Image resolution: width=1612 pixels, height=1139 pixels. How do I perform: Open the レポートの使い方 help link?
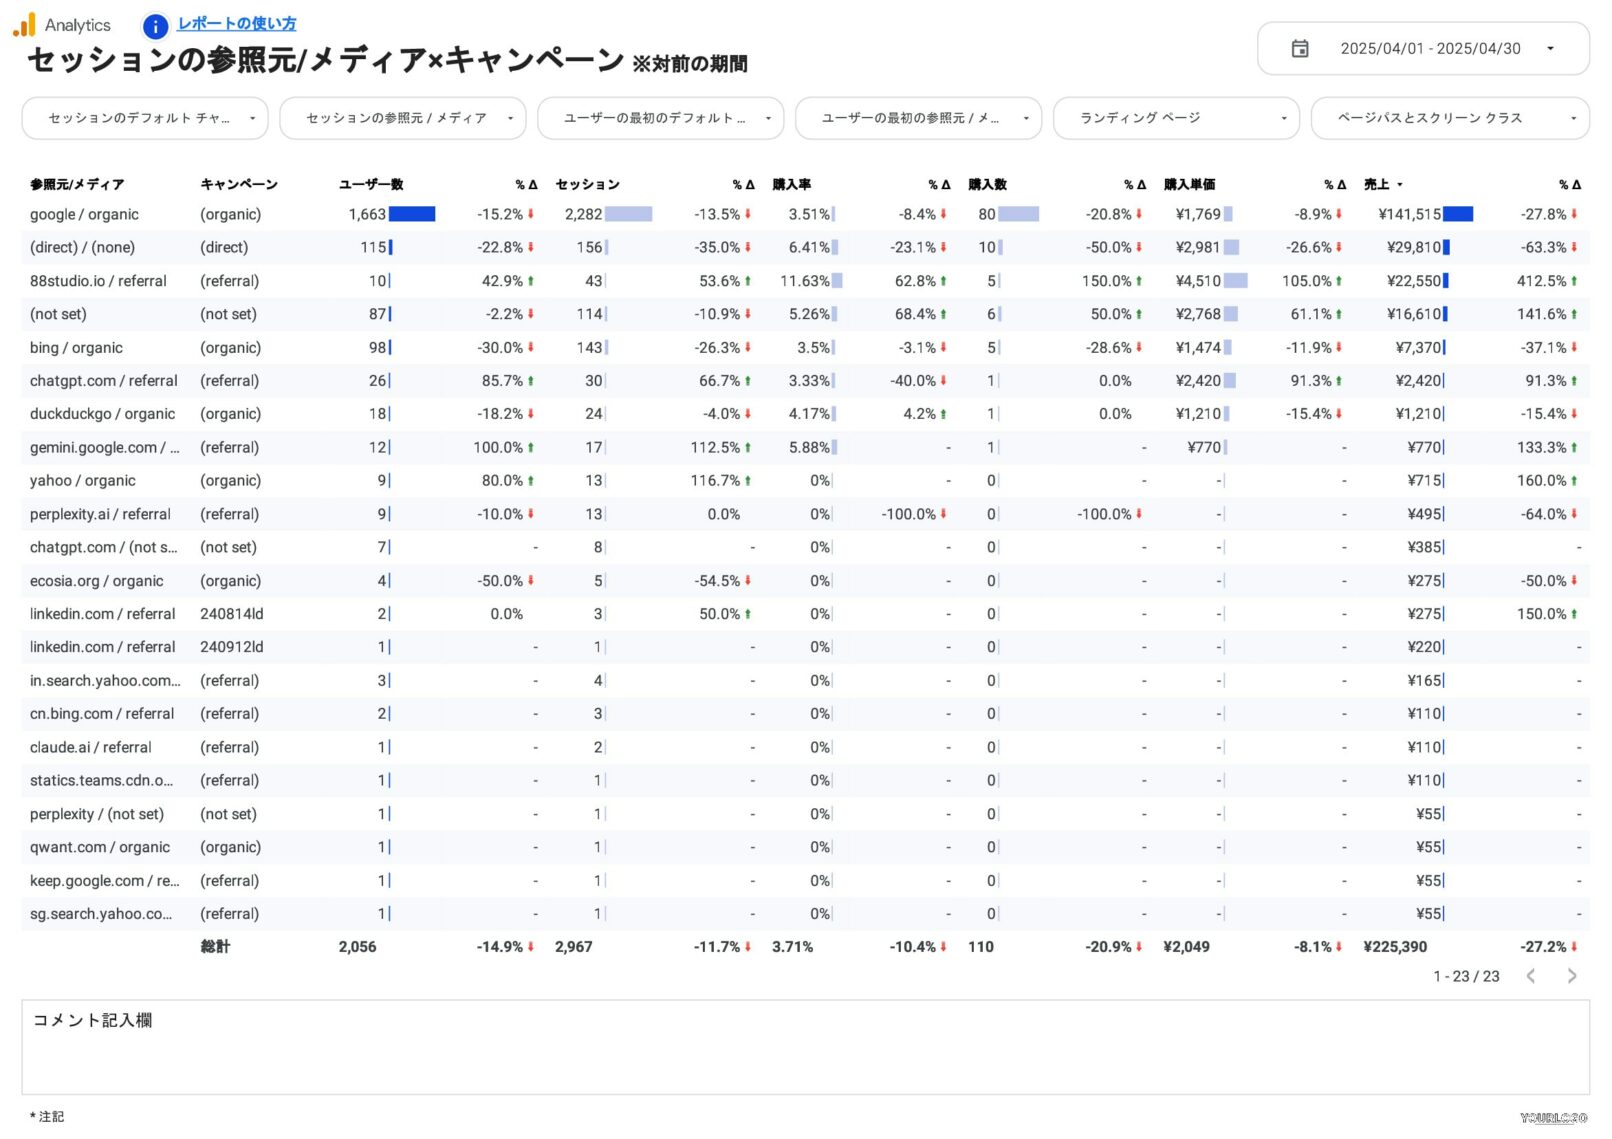pos(236,22)
